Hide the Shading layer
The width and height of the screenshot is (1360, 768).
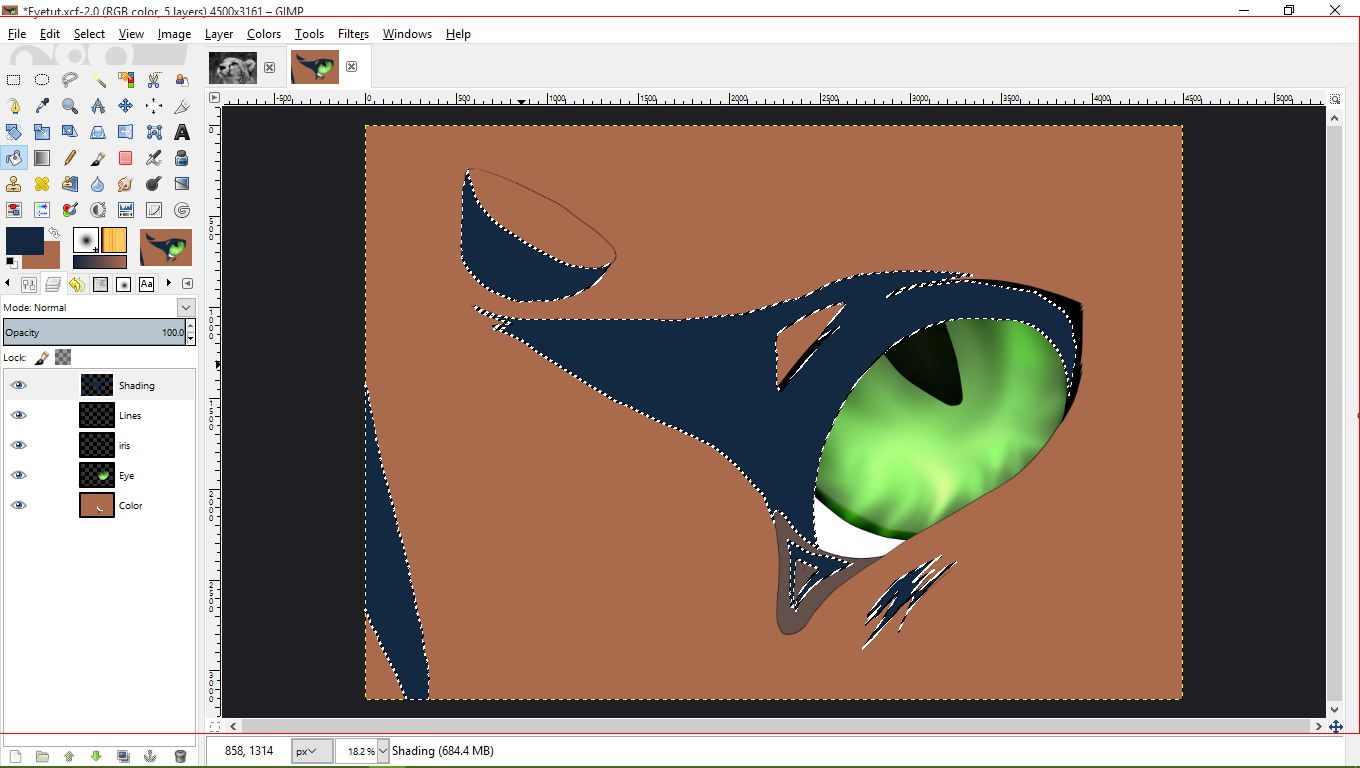click(x=19, y=385)
